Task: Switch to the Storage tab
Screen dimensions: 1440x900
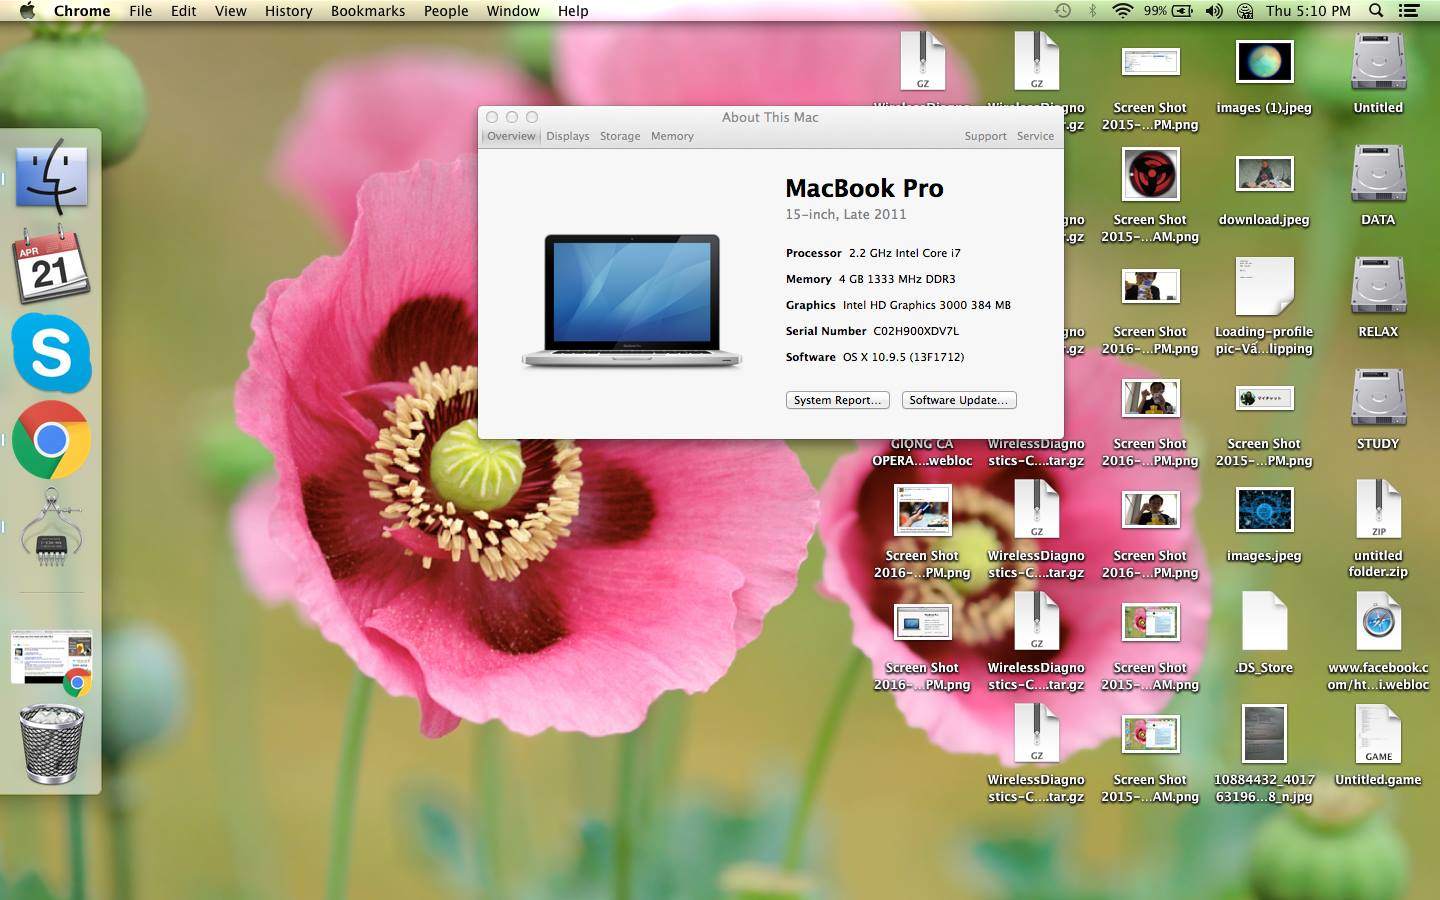Action: point(619,136)
